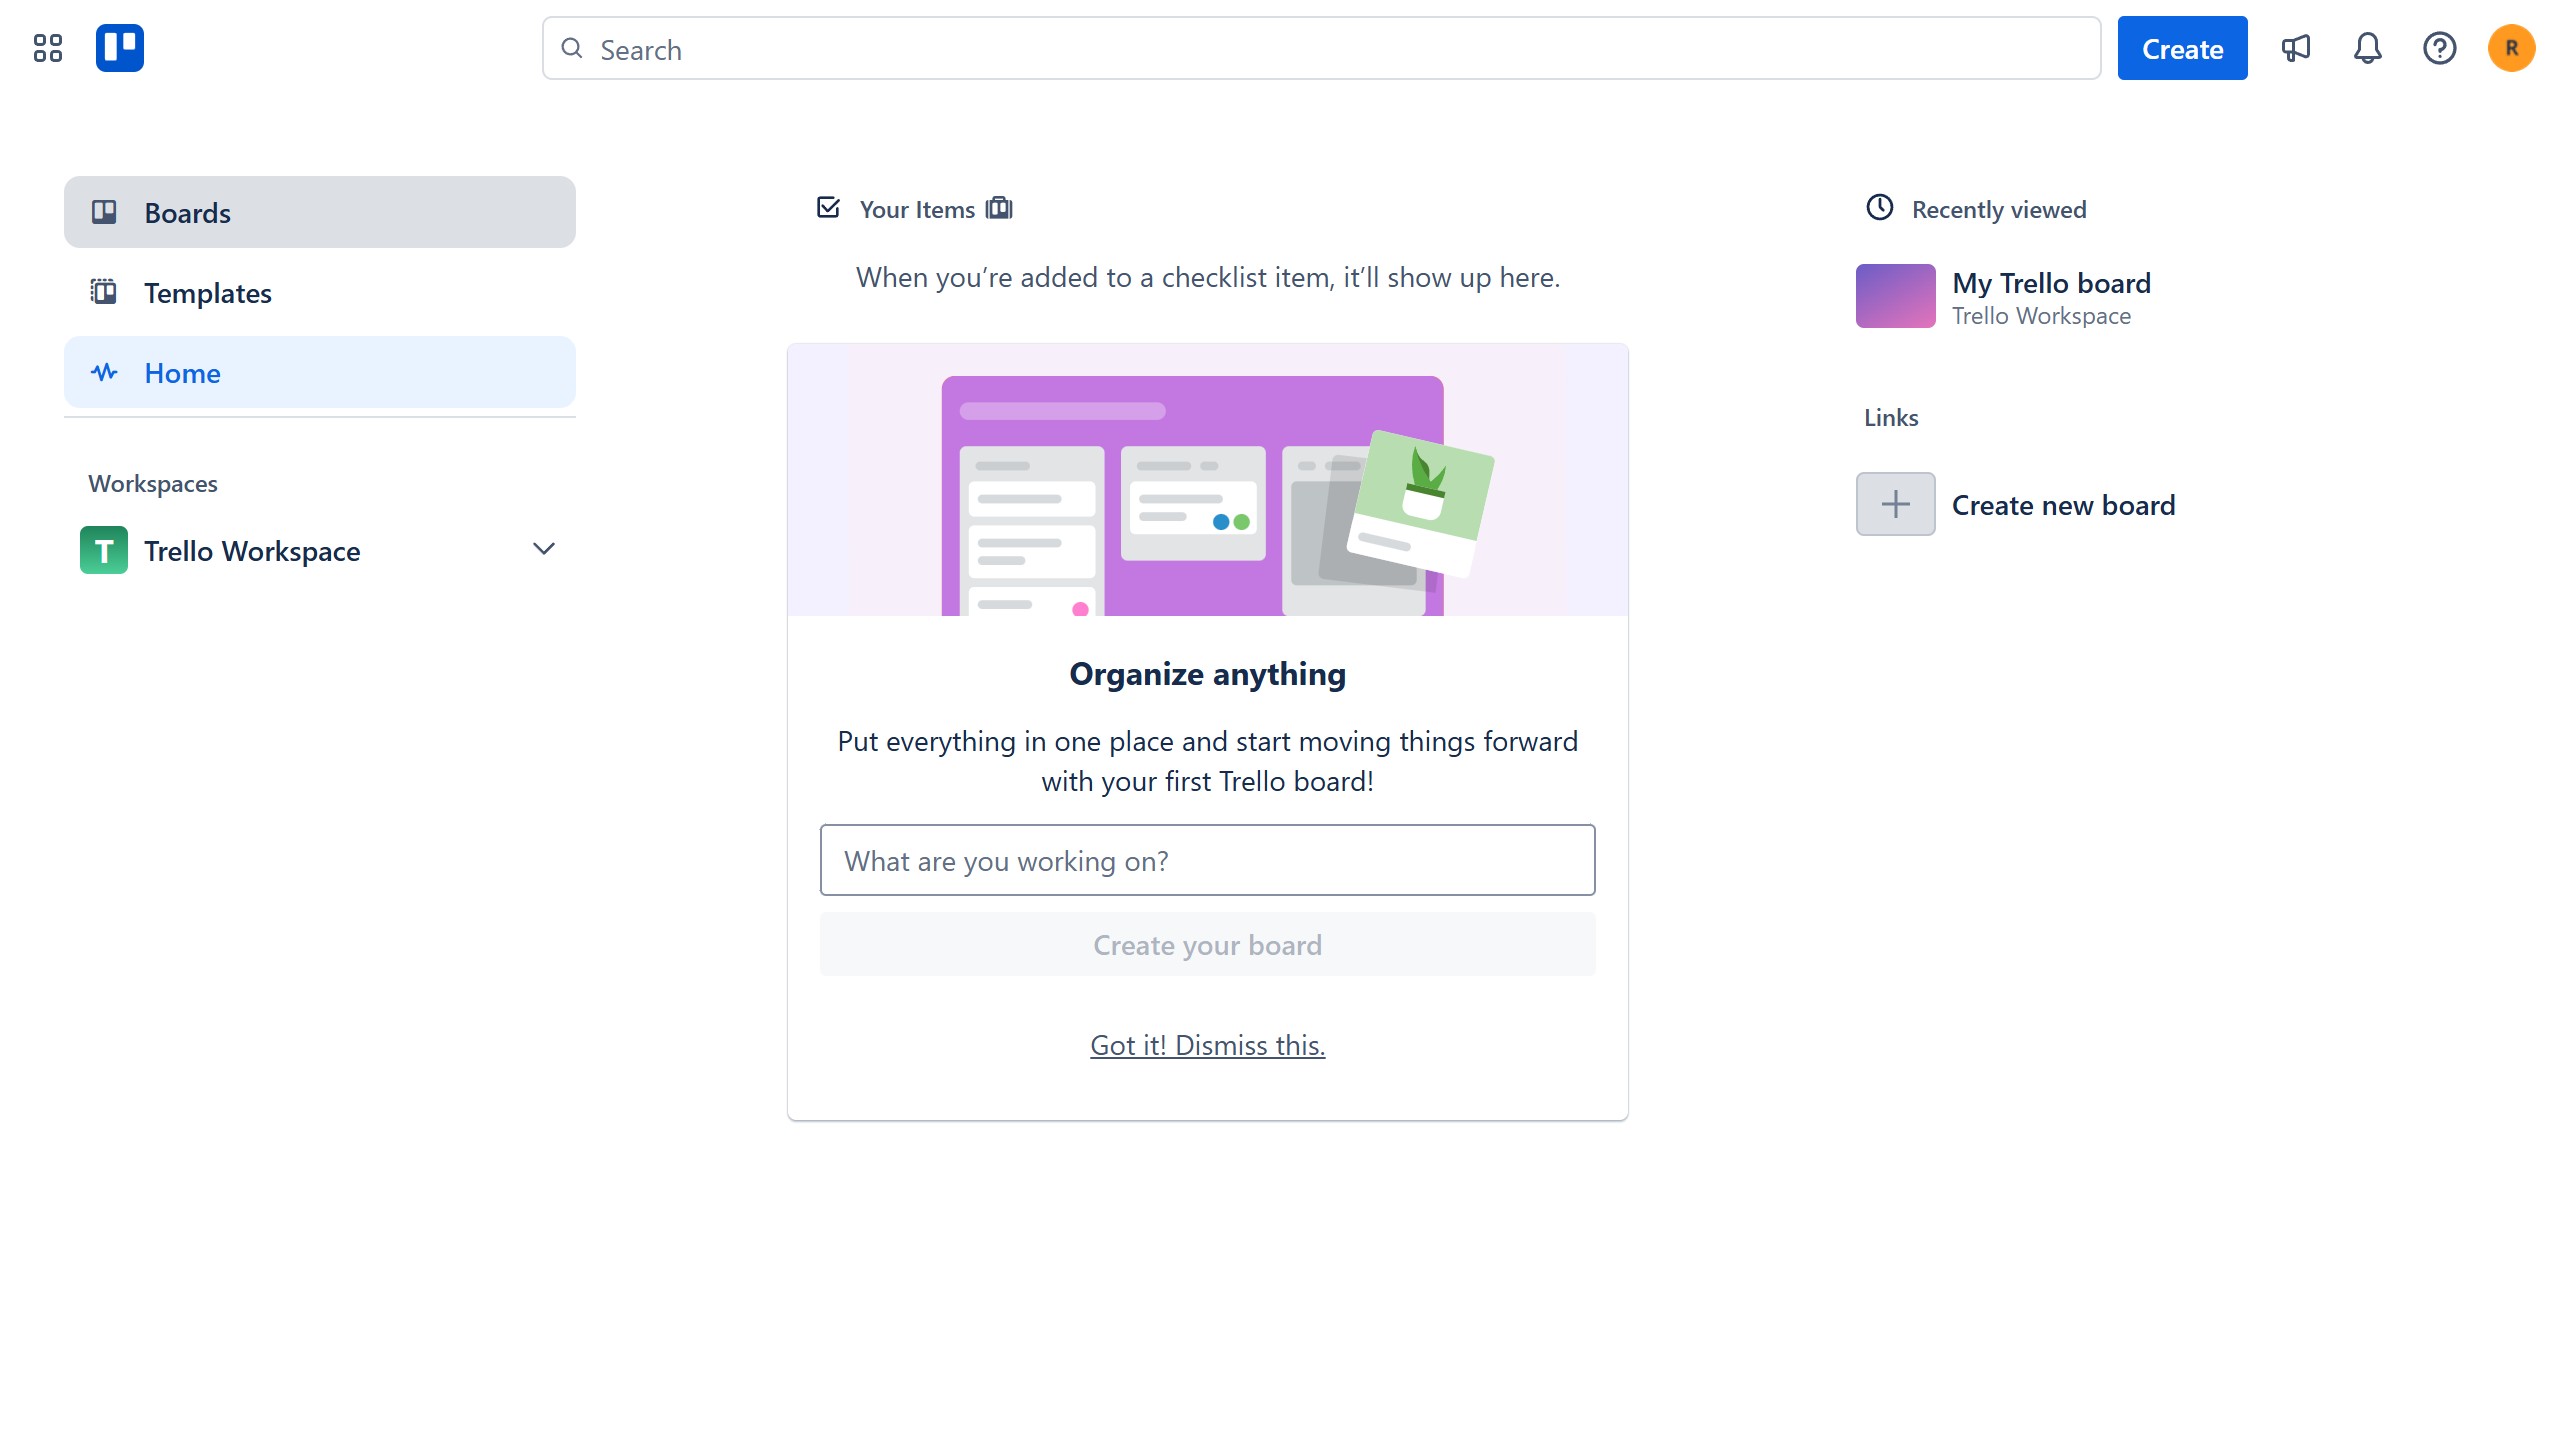Click the Trello logo icon
The height and width of the screenshot is (1440, 2560).
pos(120,47)
